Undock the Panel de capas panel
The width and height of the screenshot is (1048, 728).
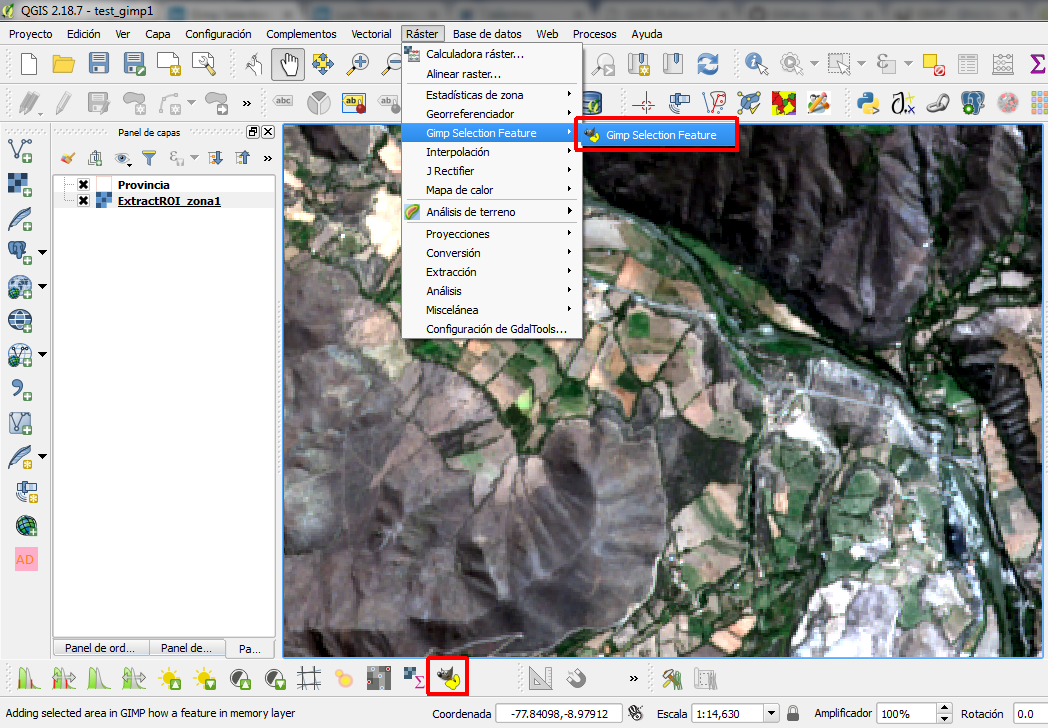[x=252, y=131]
